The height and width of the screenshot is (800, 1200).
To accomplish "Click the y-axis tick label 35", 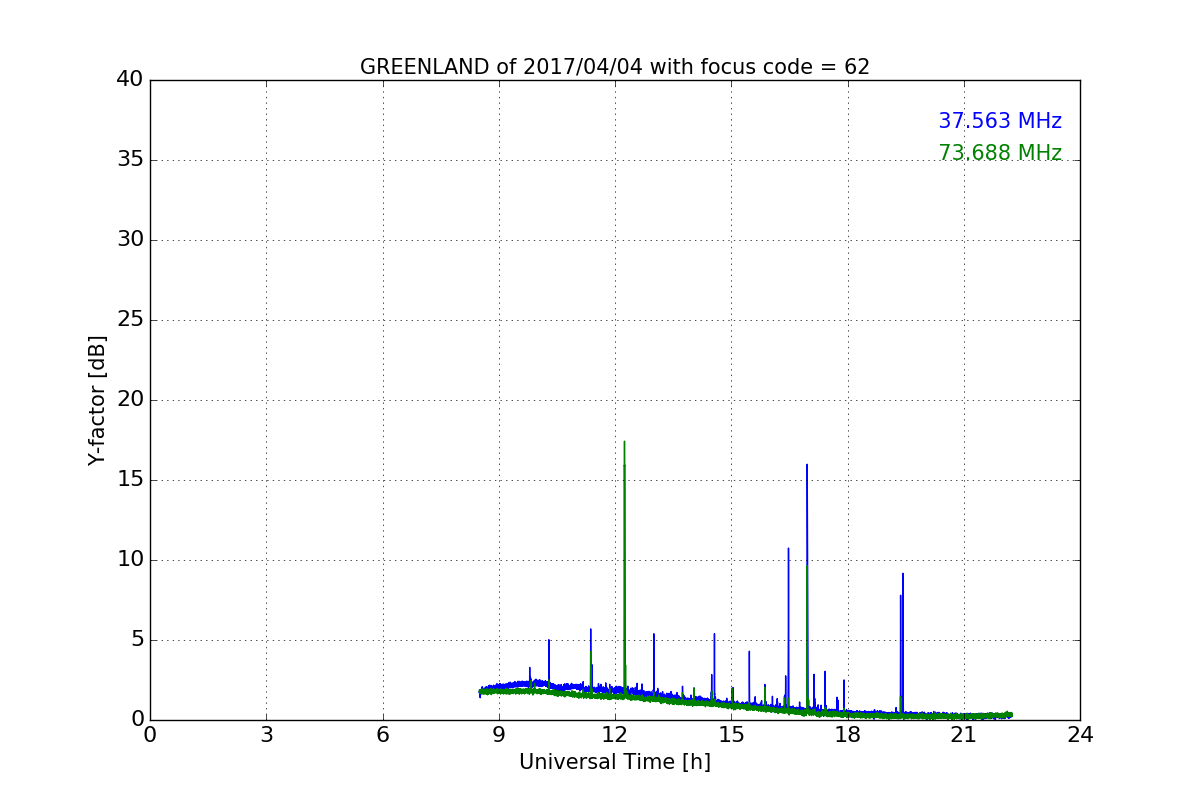I will click(129, 160).
